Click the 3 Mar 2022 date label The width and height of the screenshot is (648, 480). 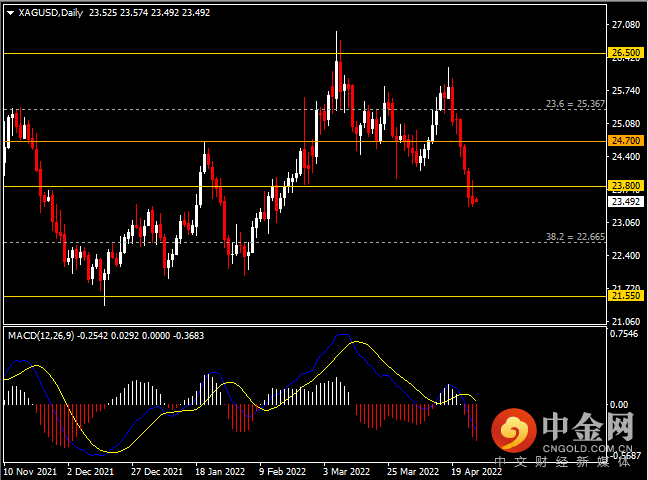[346, 472]
